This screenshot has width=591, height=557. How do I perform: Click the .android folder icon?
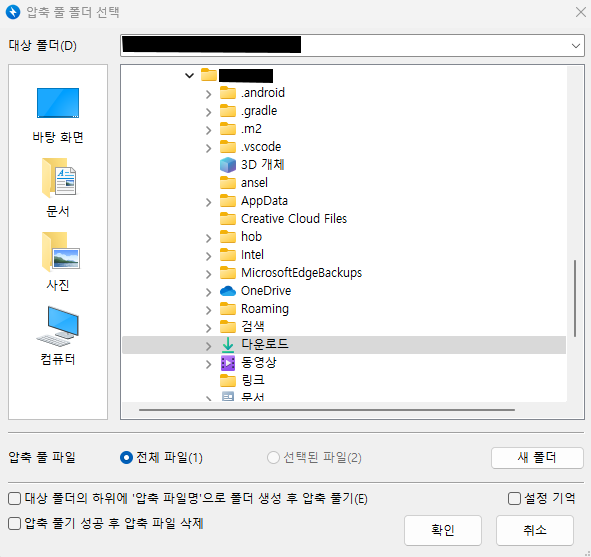tap(228, 92)
